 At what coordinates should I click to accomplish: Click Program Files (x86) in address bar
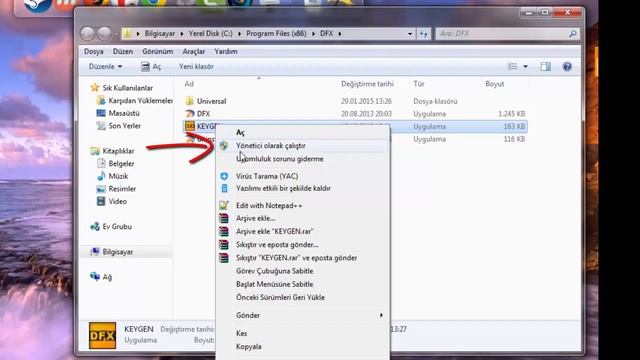point(276,33)
